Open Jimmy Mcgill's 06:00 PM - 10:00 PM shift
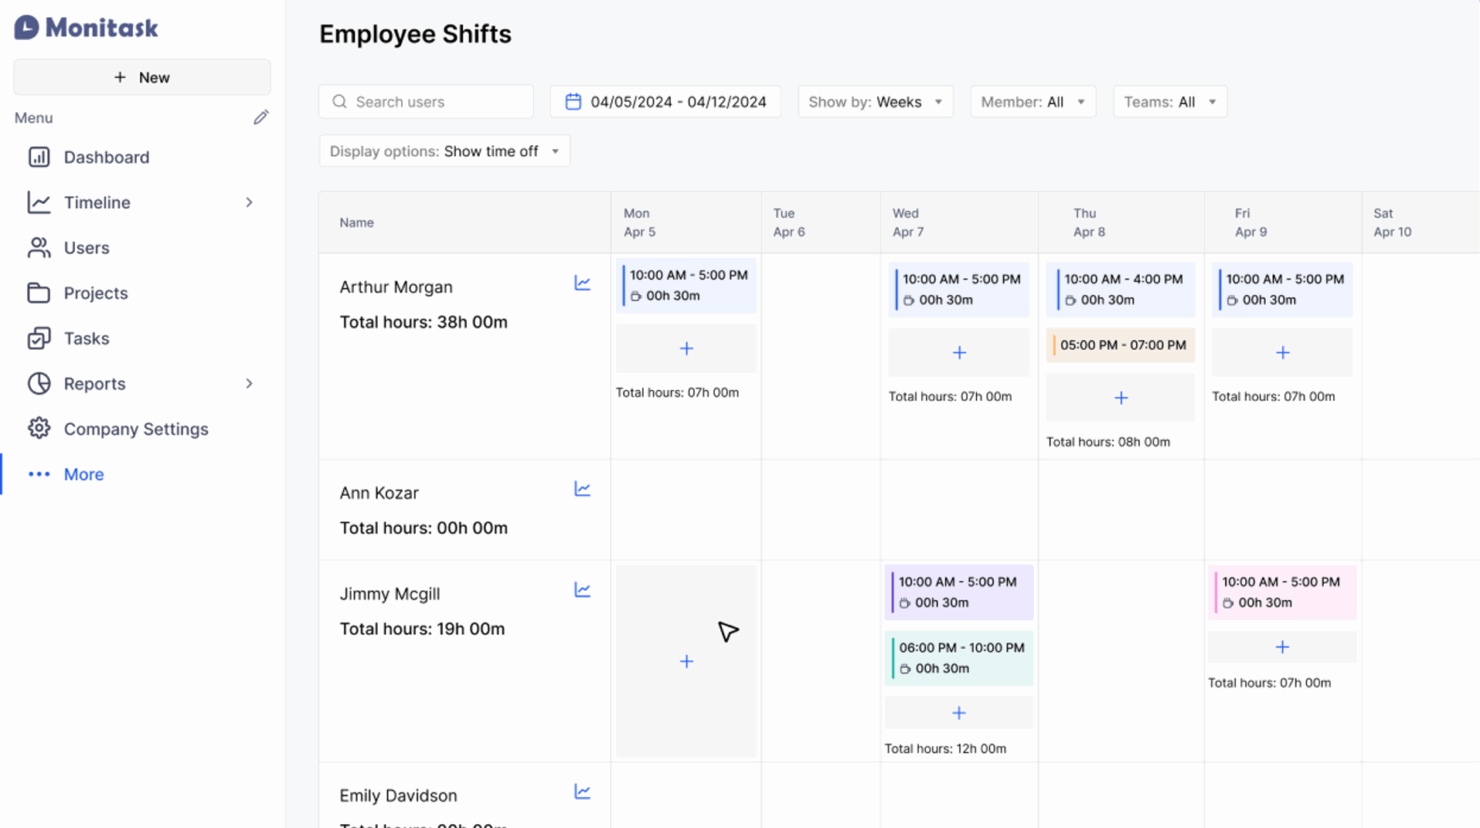 coord(959,657)
